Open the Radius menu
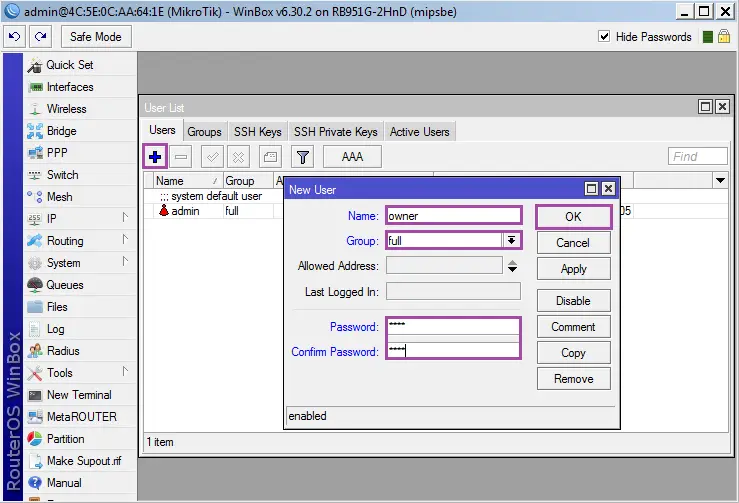The image size is (739, 503). tap(80, 351)
